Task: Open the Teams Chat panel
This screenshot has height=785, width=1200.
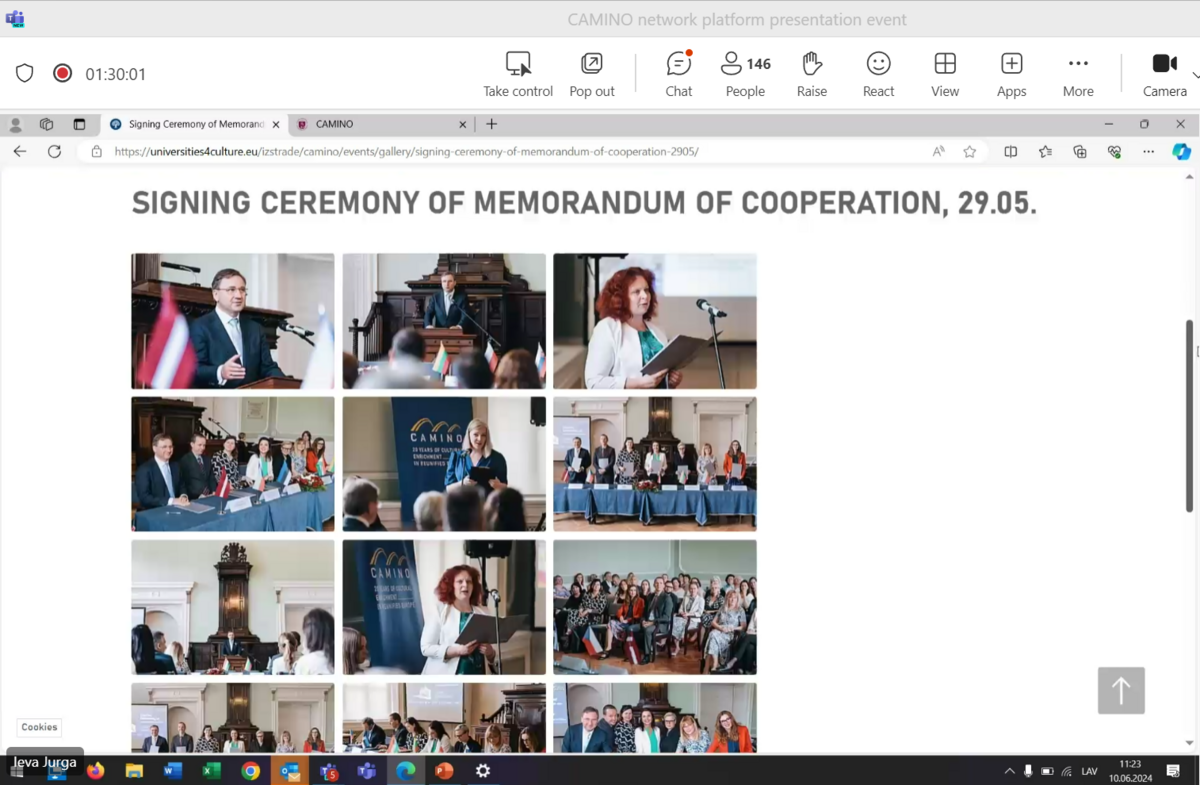Action: [678, 74]
